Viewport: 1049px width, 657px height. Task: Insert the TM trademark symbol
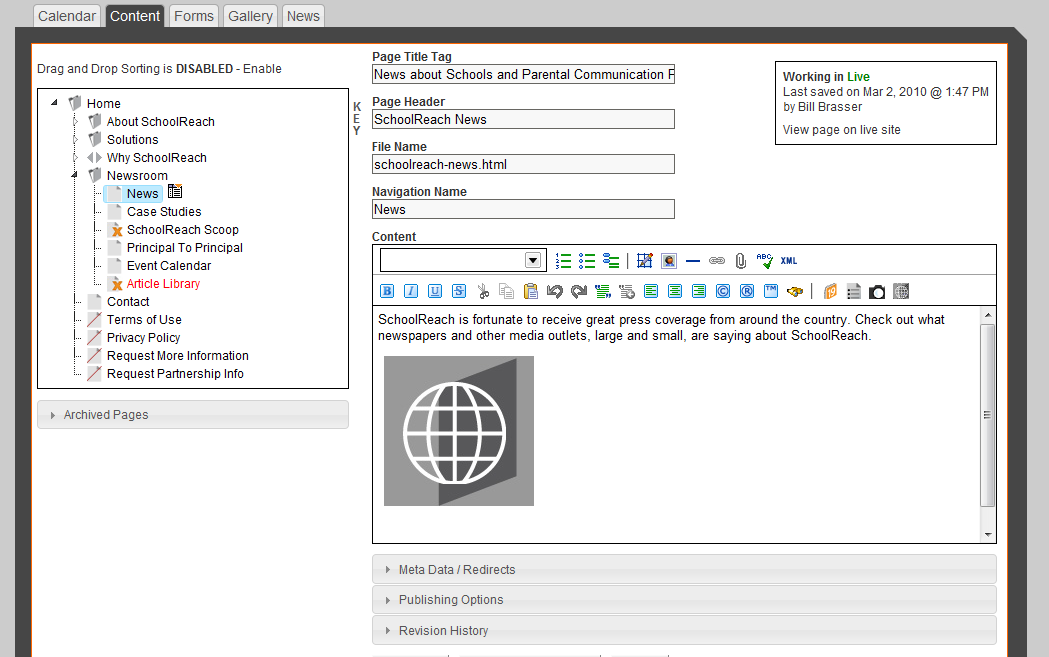771,291
